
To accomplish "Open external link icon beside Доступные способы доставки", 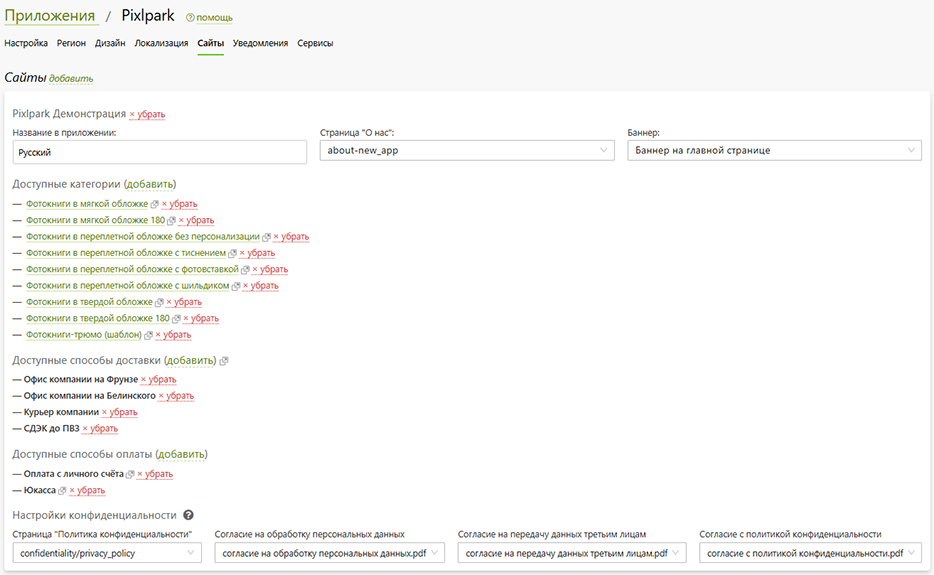I will tap(223, 361).
